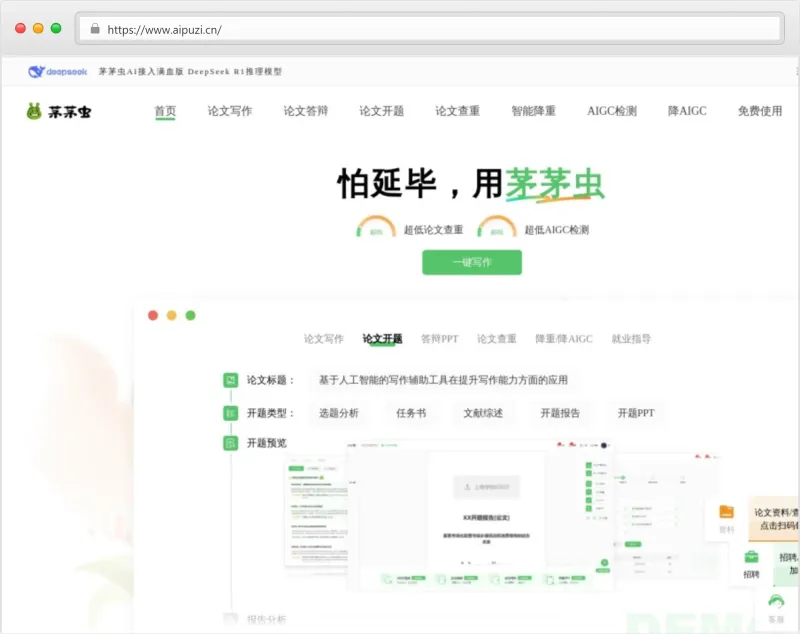Click the 开题类型 step icon
The width and height of the screenshot is (800, 634).
pos(231,413)
